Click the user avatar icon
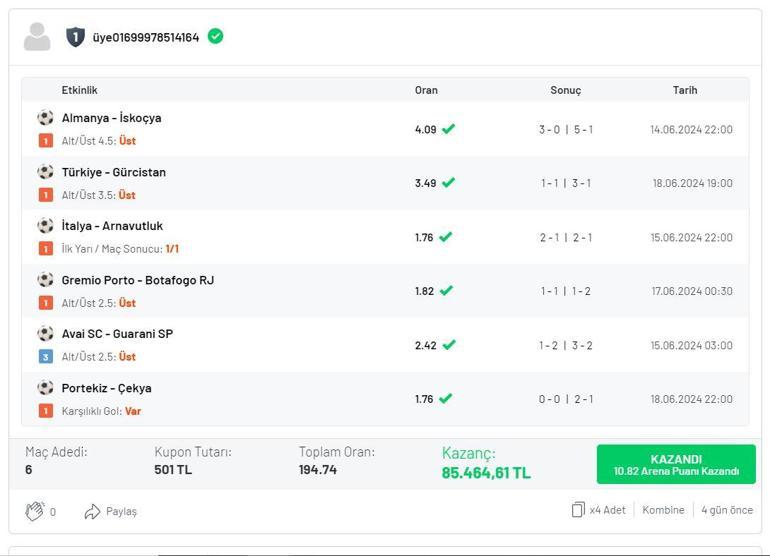770x556 pixels. click(x=37, y=37)
